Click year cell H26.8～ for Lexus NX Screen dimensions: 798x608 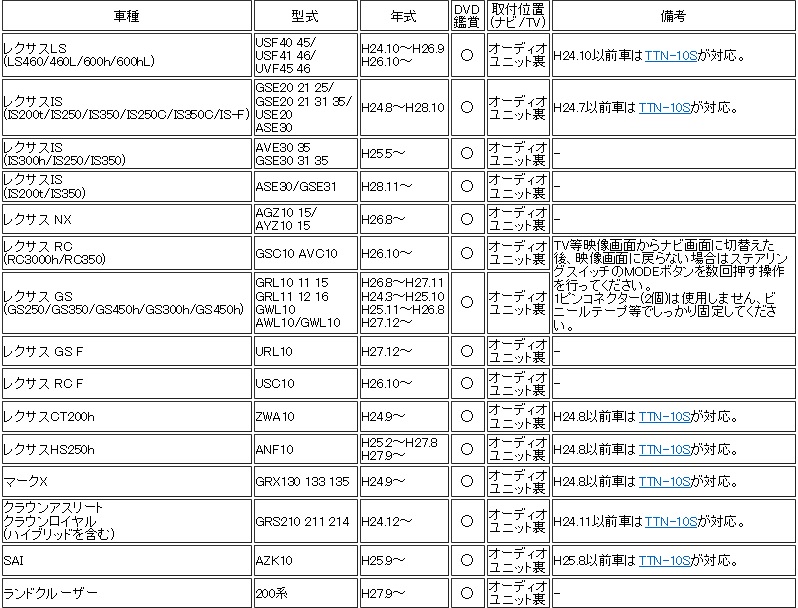[x=404, y=219]
